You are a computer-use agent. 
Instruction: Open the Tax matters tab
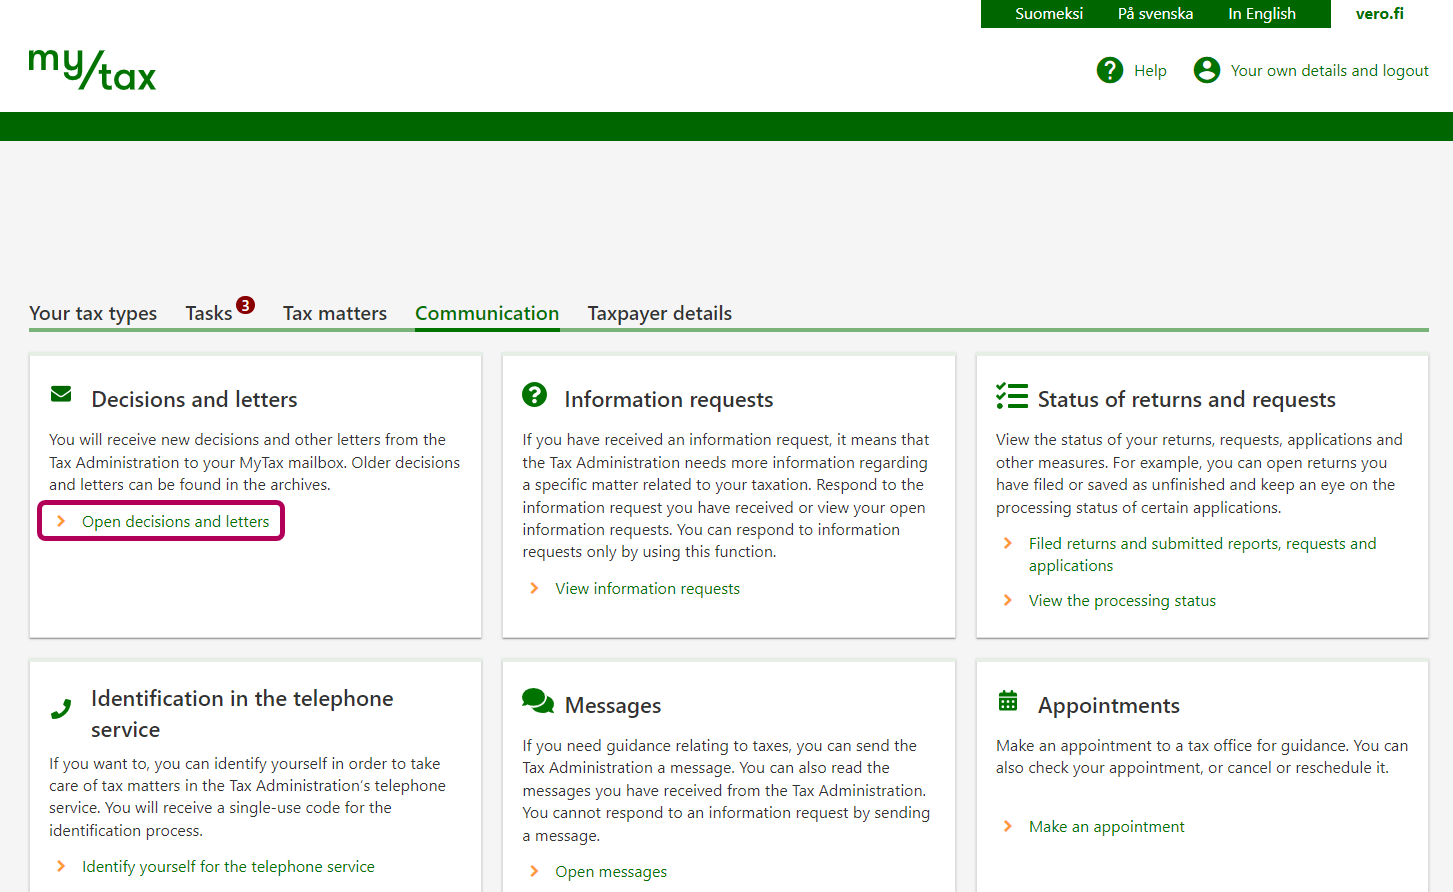tap(334, 314)
